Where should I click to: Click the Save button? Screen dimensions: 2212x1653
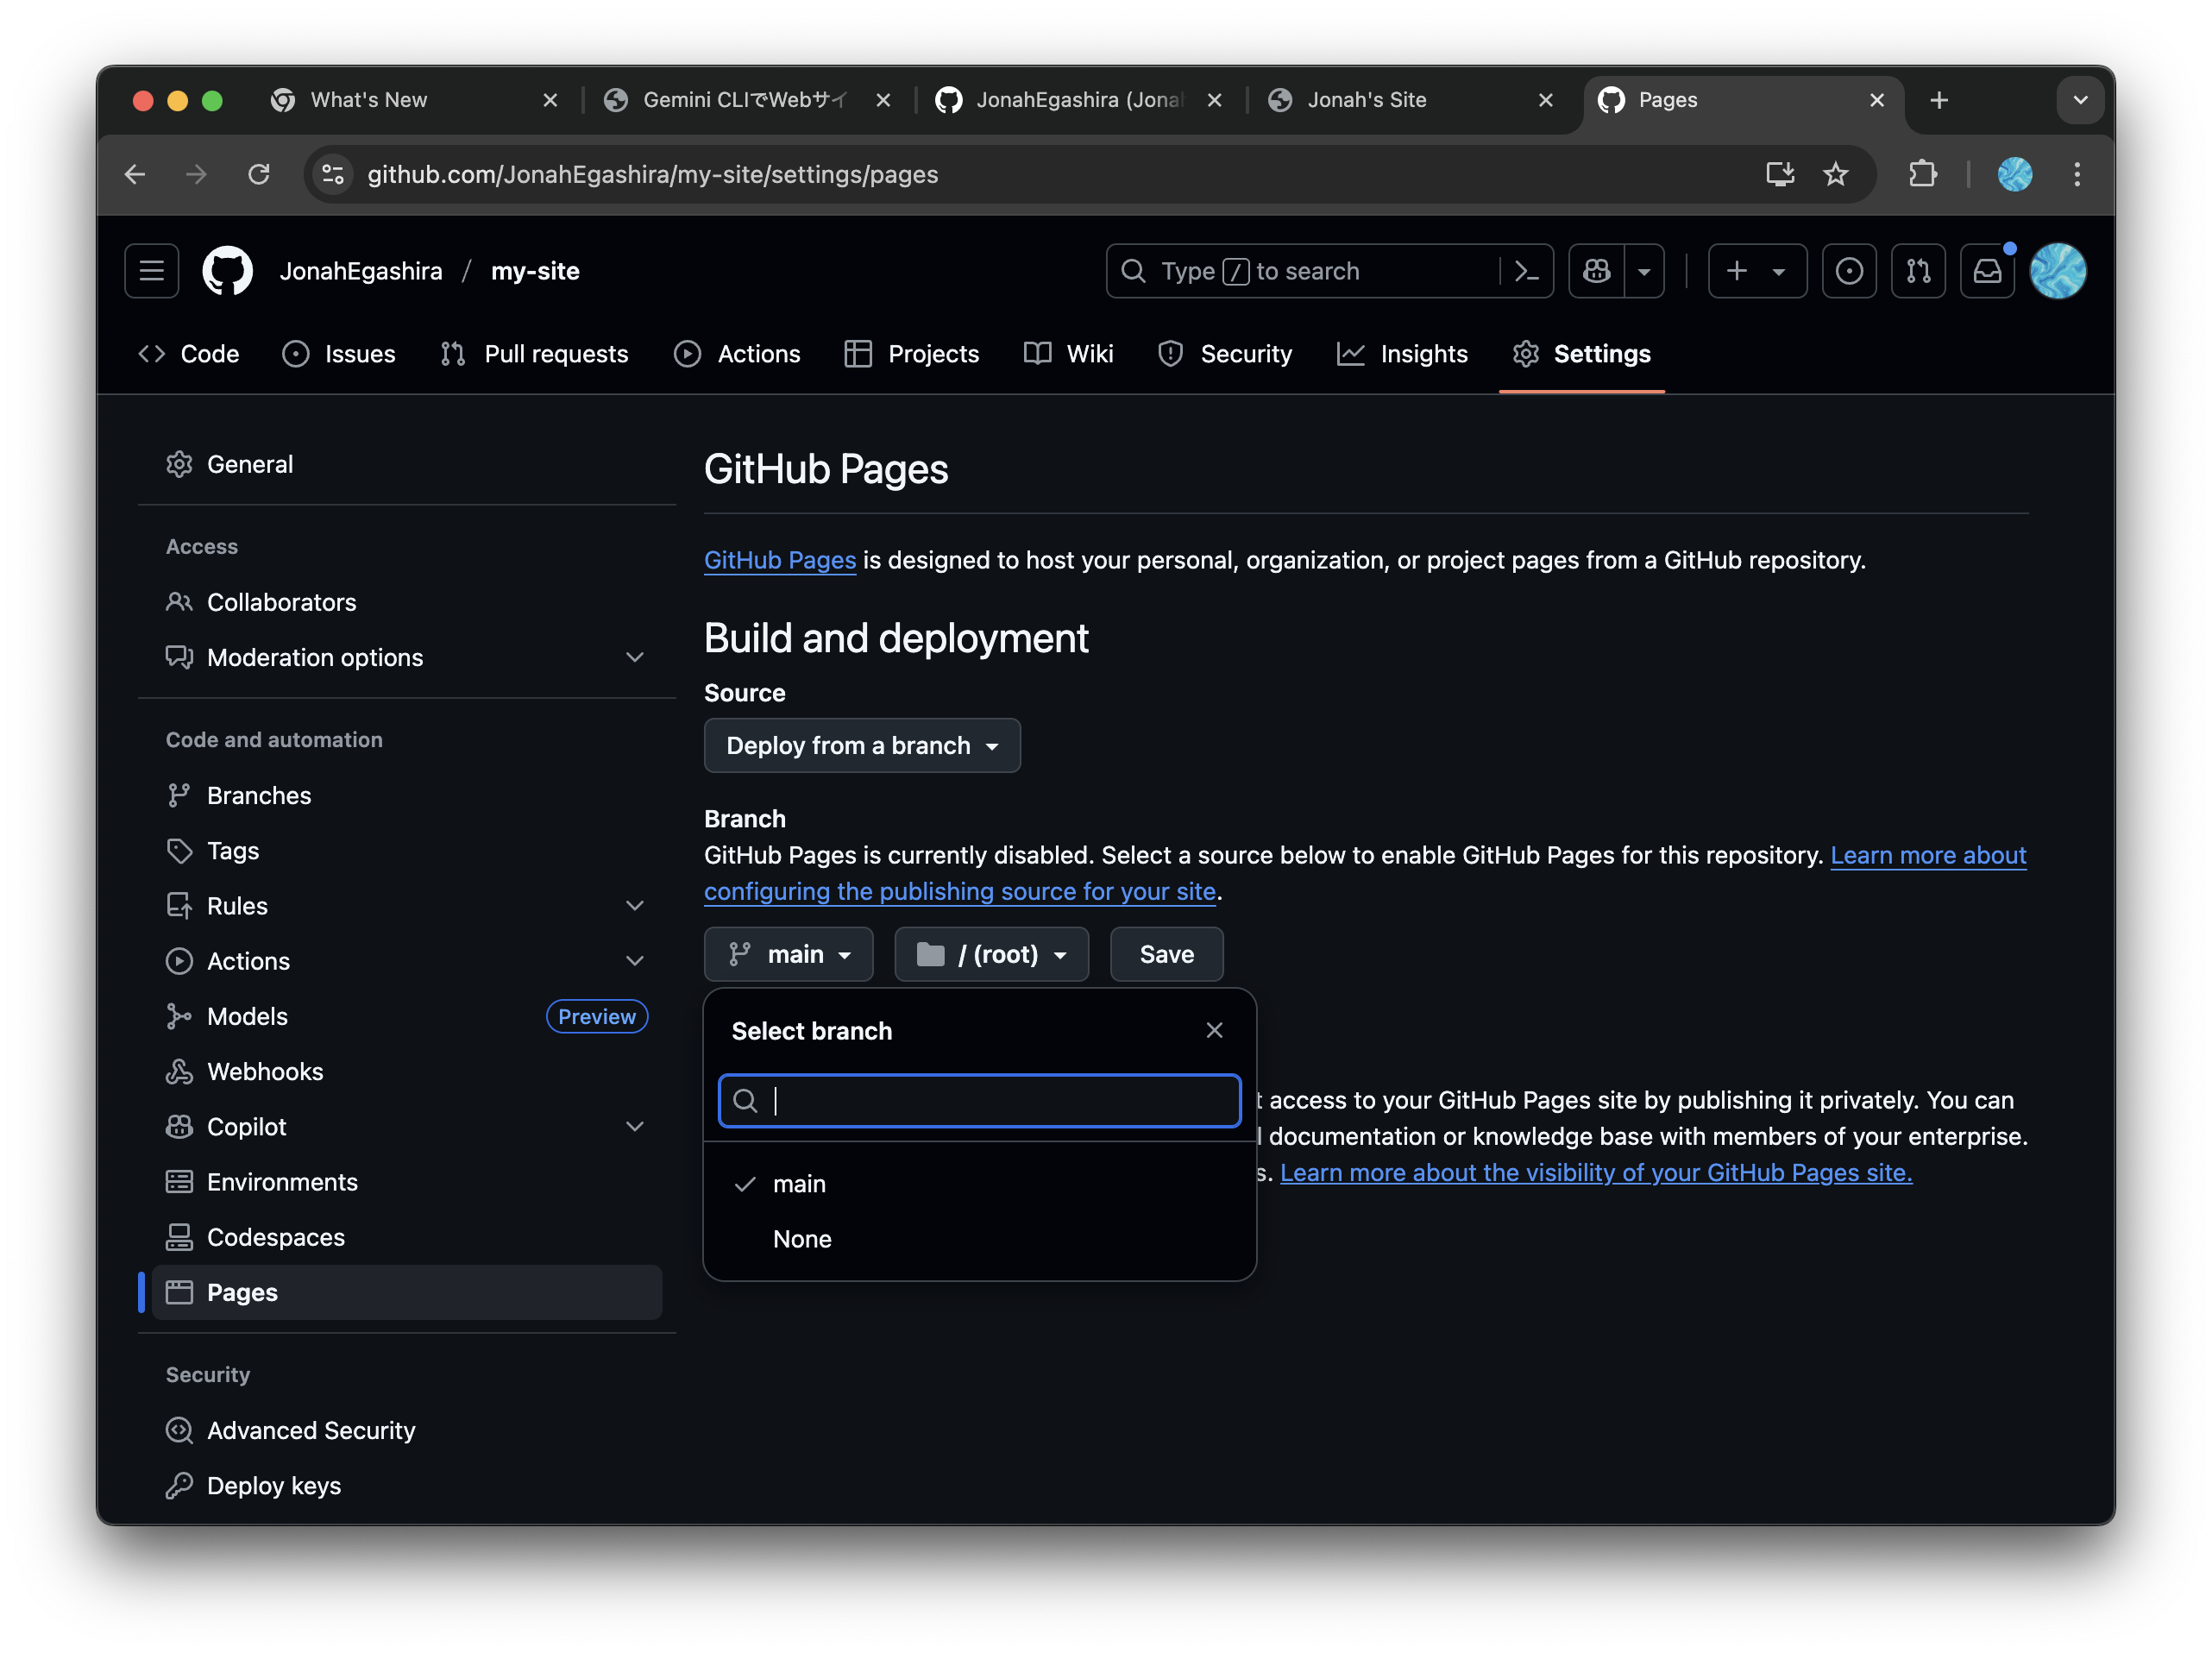[1166, 954]
